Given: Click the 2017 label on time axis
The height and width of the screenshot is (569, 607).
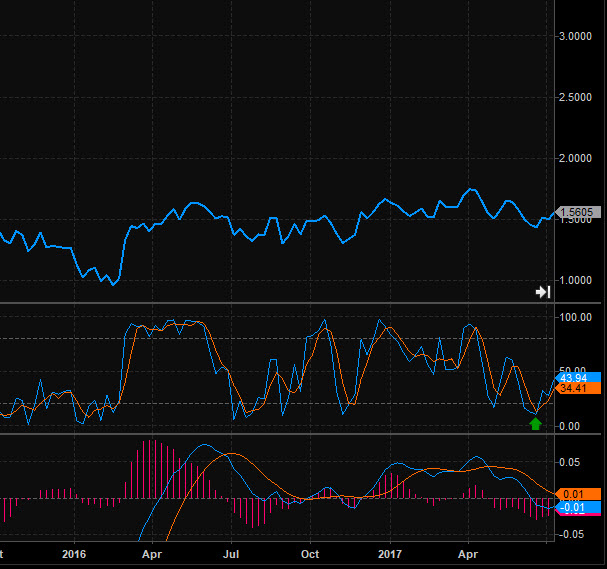Looking at the screenshot, I should pyautogui.click(x=388, y=553).
